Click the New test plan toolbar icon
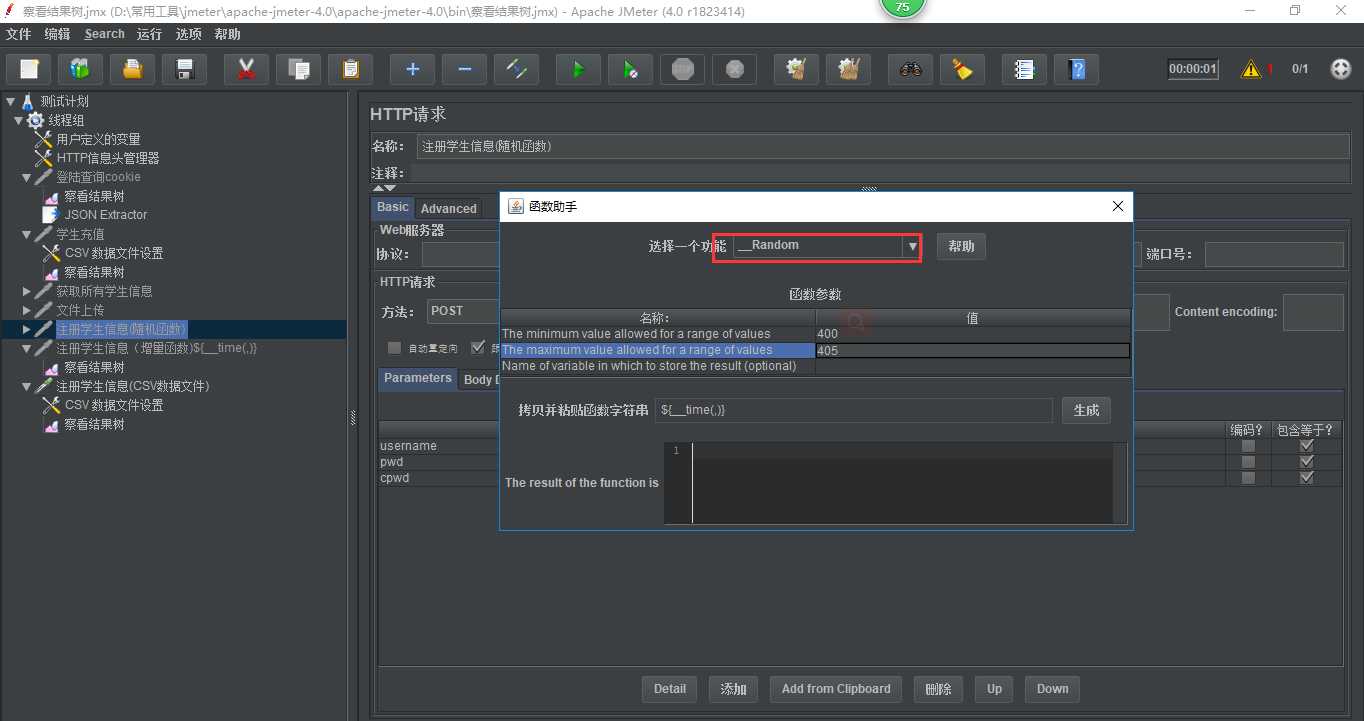 (29, 69)
